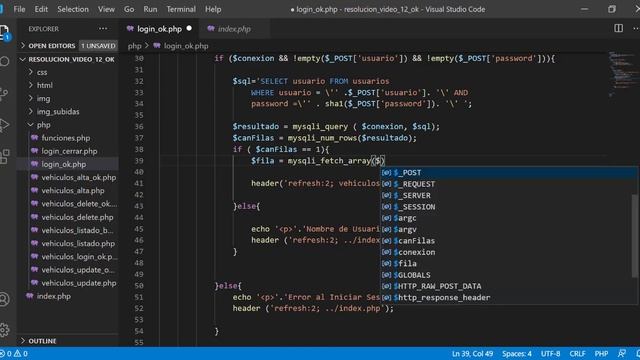The height and width of the screenshot is (360, 640).
Task: Select $_POST suggestion in autocomplete
Action: (509, 173)
